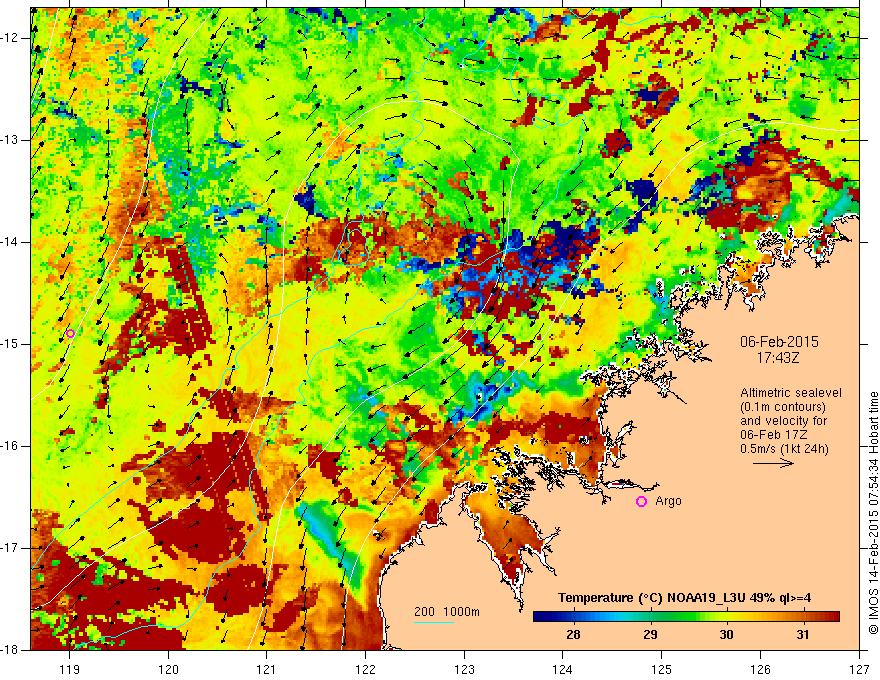Viewport: 880px width, 680px height.
Task: Click the '0.5m/s (1kt 24h)' scale text
Action: pos(785,449)
